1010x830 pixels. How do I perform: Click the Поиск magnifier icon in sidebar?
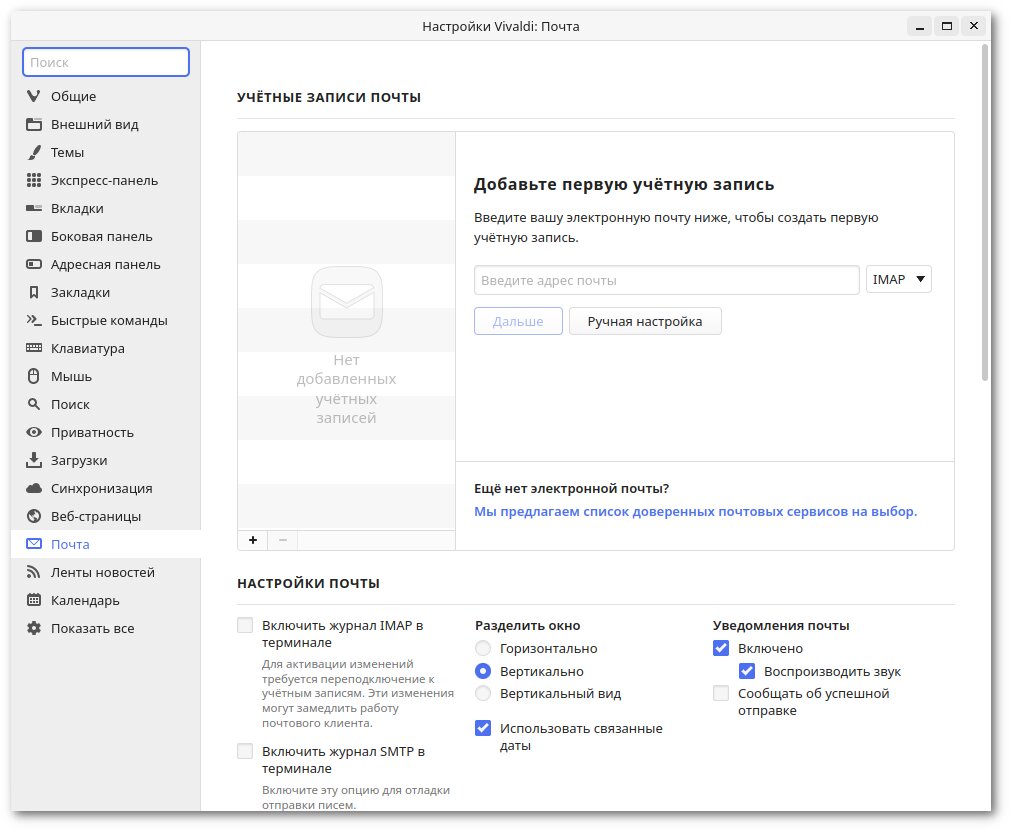[x=33, y=404]
